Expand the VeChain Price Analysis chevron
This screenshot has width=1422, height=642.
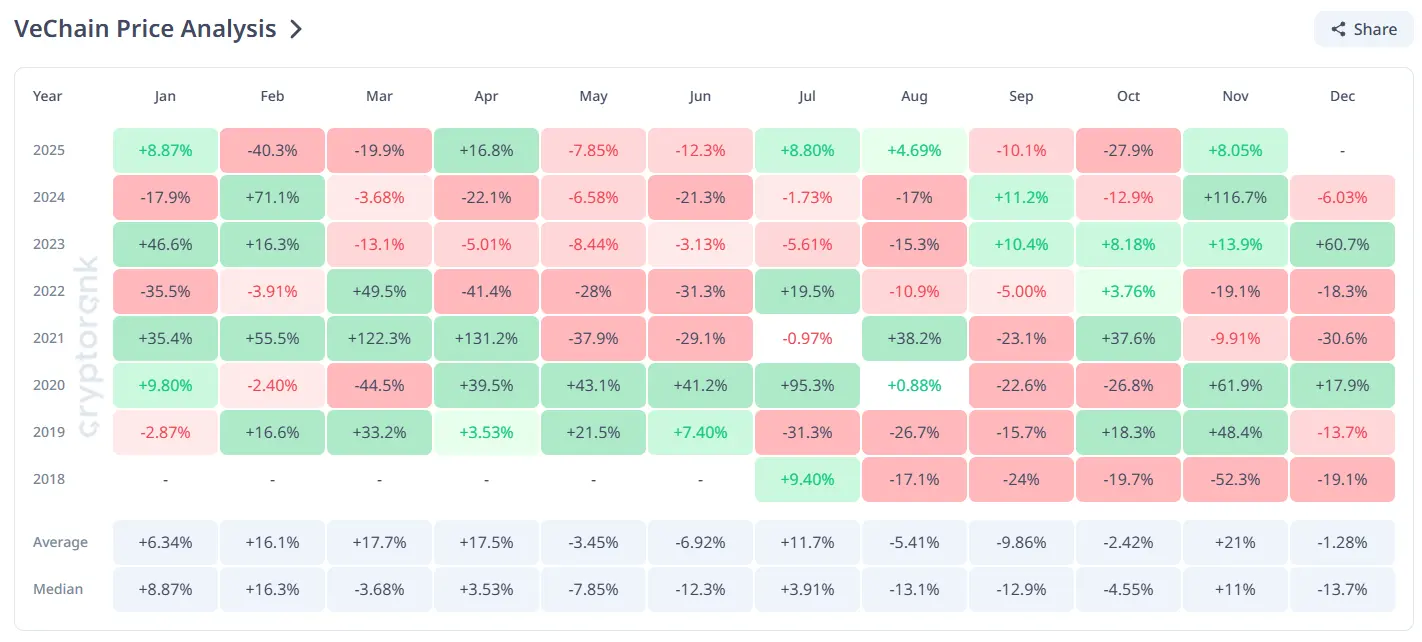click(296, 29)
